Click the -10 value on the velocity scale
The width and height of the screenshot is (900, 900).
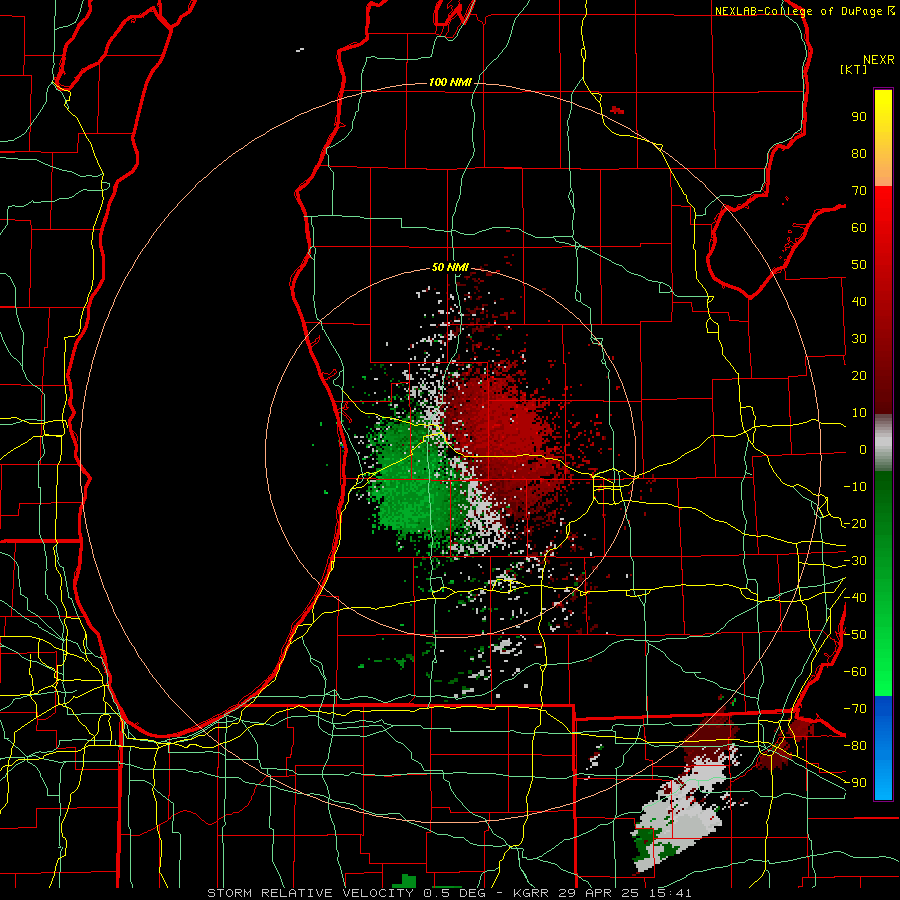click(x=855, y=487)
